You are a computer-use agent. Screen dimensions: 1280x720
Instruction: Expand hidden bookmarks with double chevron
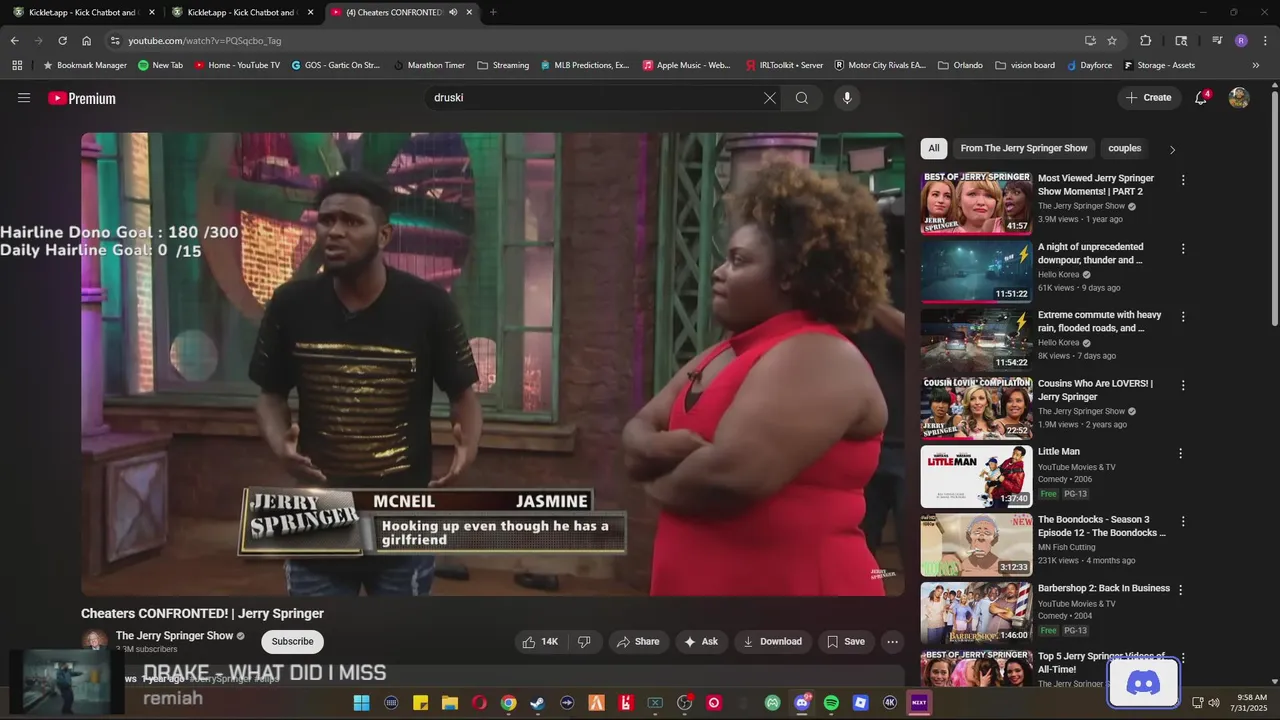pos(1256,65)
